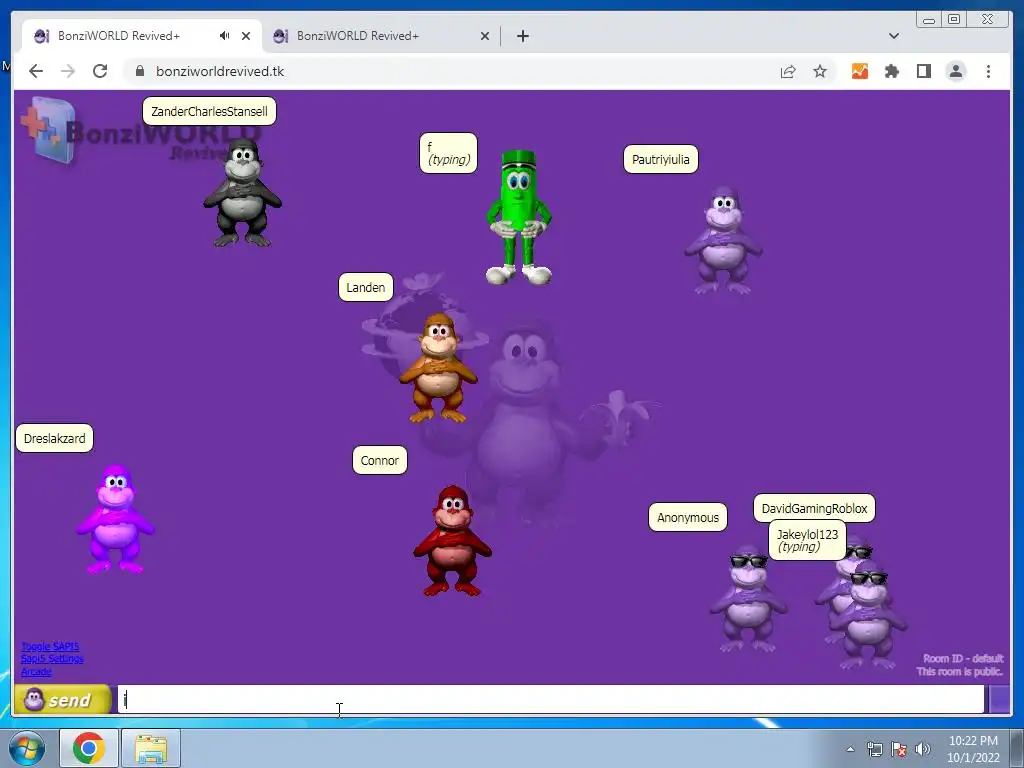Click the browser forward arrow
The width and height of the screenshot is (1024, 768).
pos(68,71)
